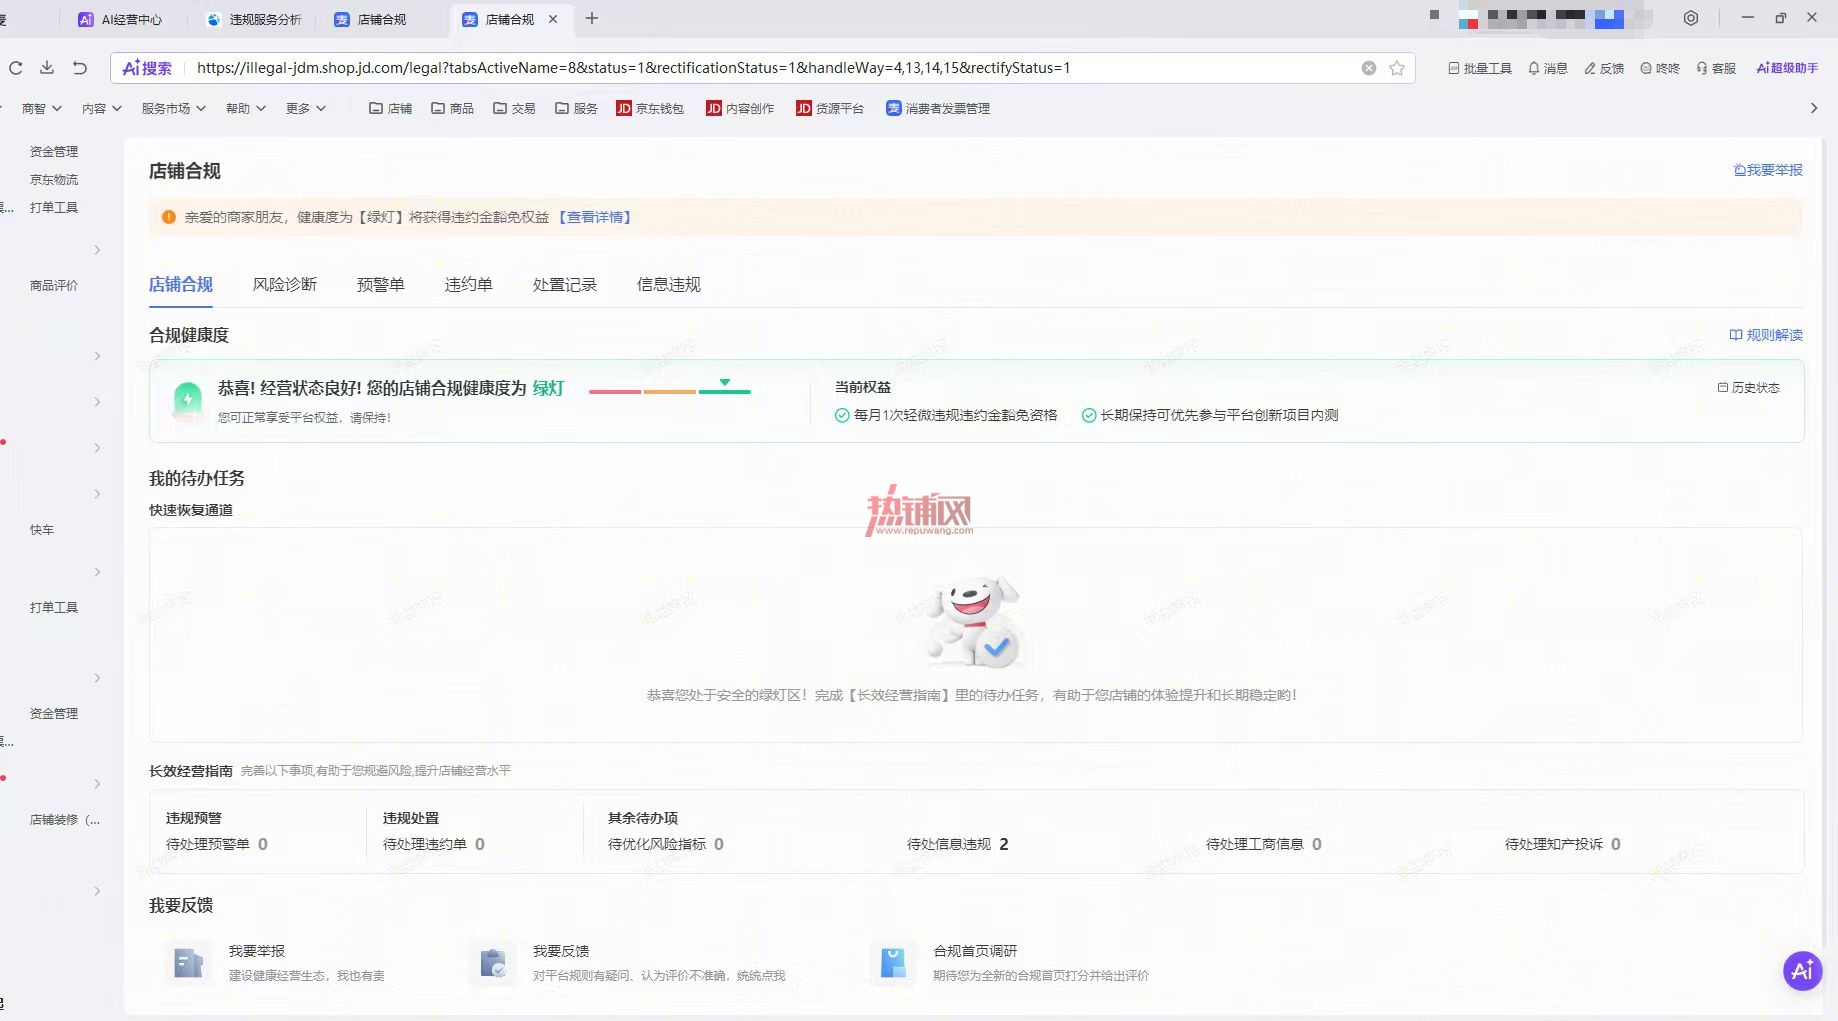
Task: Open 待处理知产投诉 count
Action: tap(1563, 844)
